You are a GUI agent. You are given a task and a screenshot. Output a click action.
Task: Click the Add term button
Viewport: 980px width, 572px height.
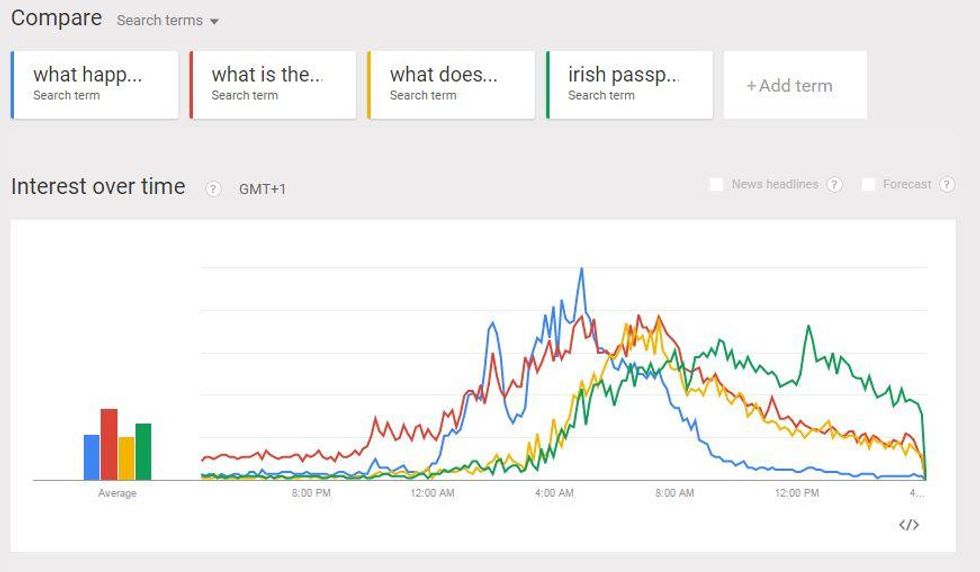795,86
